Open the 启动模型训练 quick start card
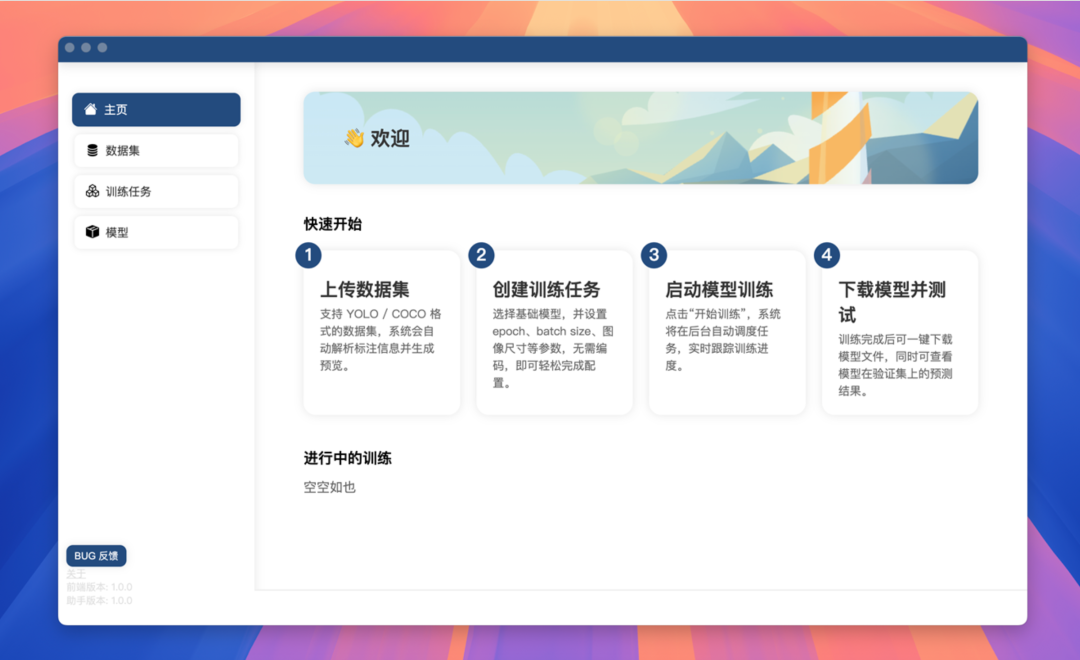 point(727,332)
